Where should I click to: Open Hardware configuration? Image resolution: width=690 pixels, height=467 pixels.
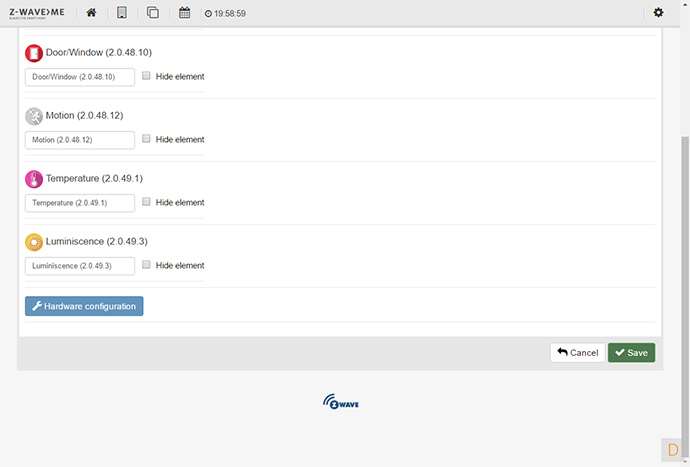pyautogui.click(x=84, y=306)
